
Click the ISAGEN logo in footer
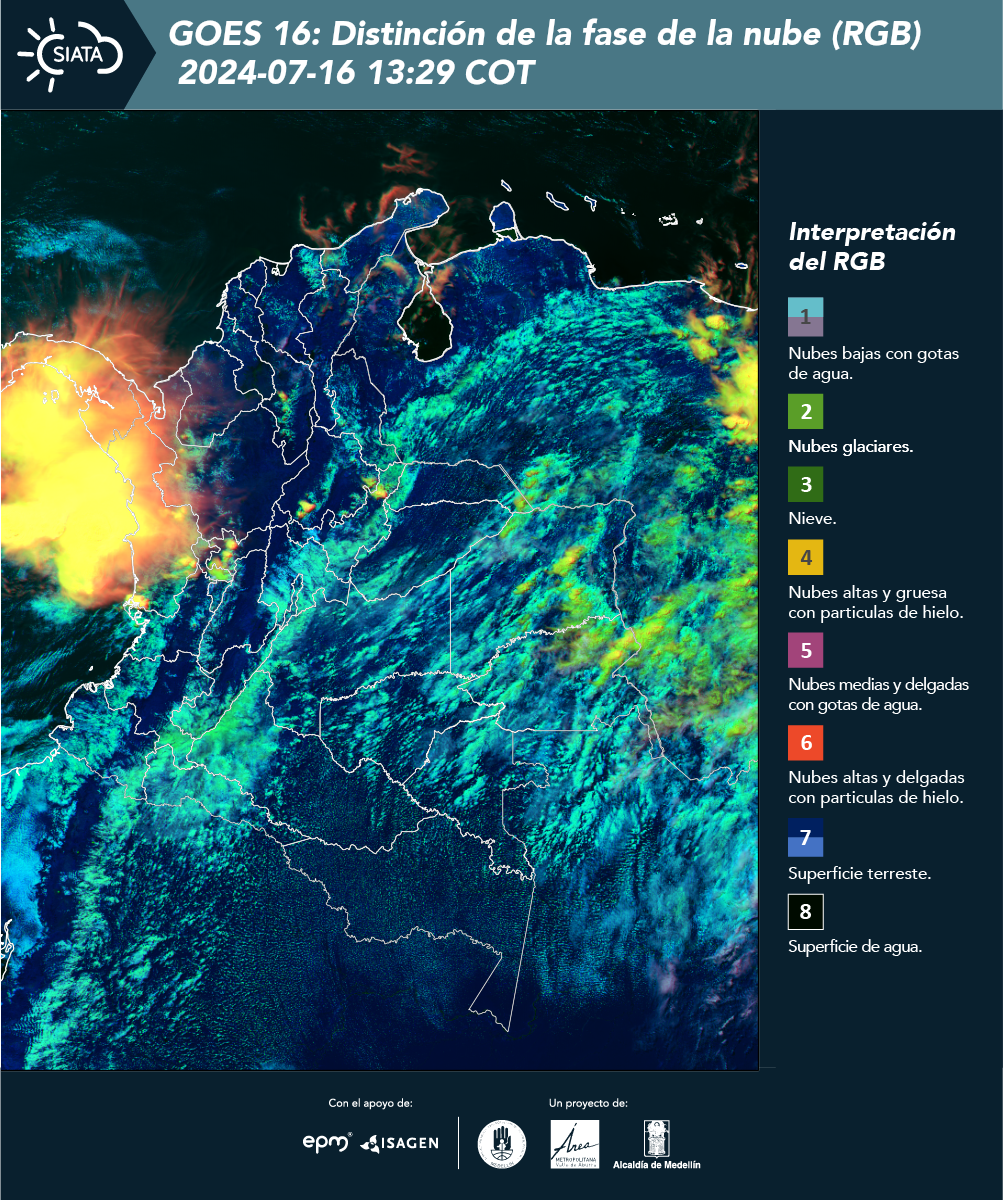[x=400, y=1143]
